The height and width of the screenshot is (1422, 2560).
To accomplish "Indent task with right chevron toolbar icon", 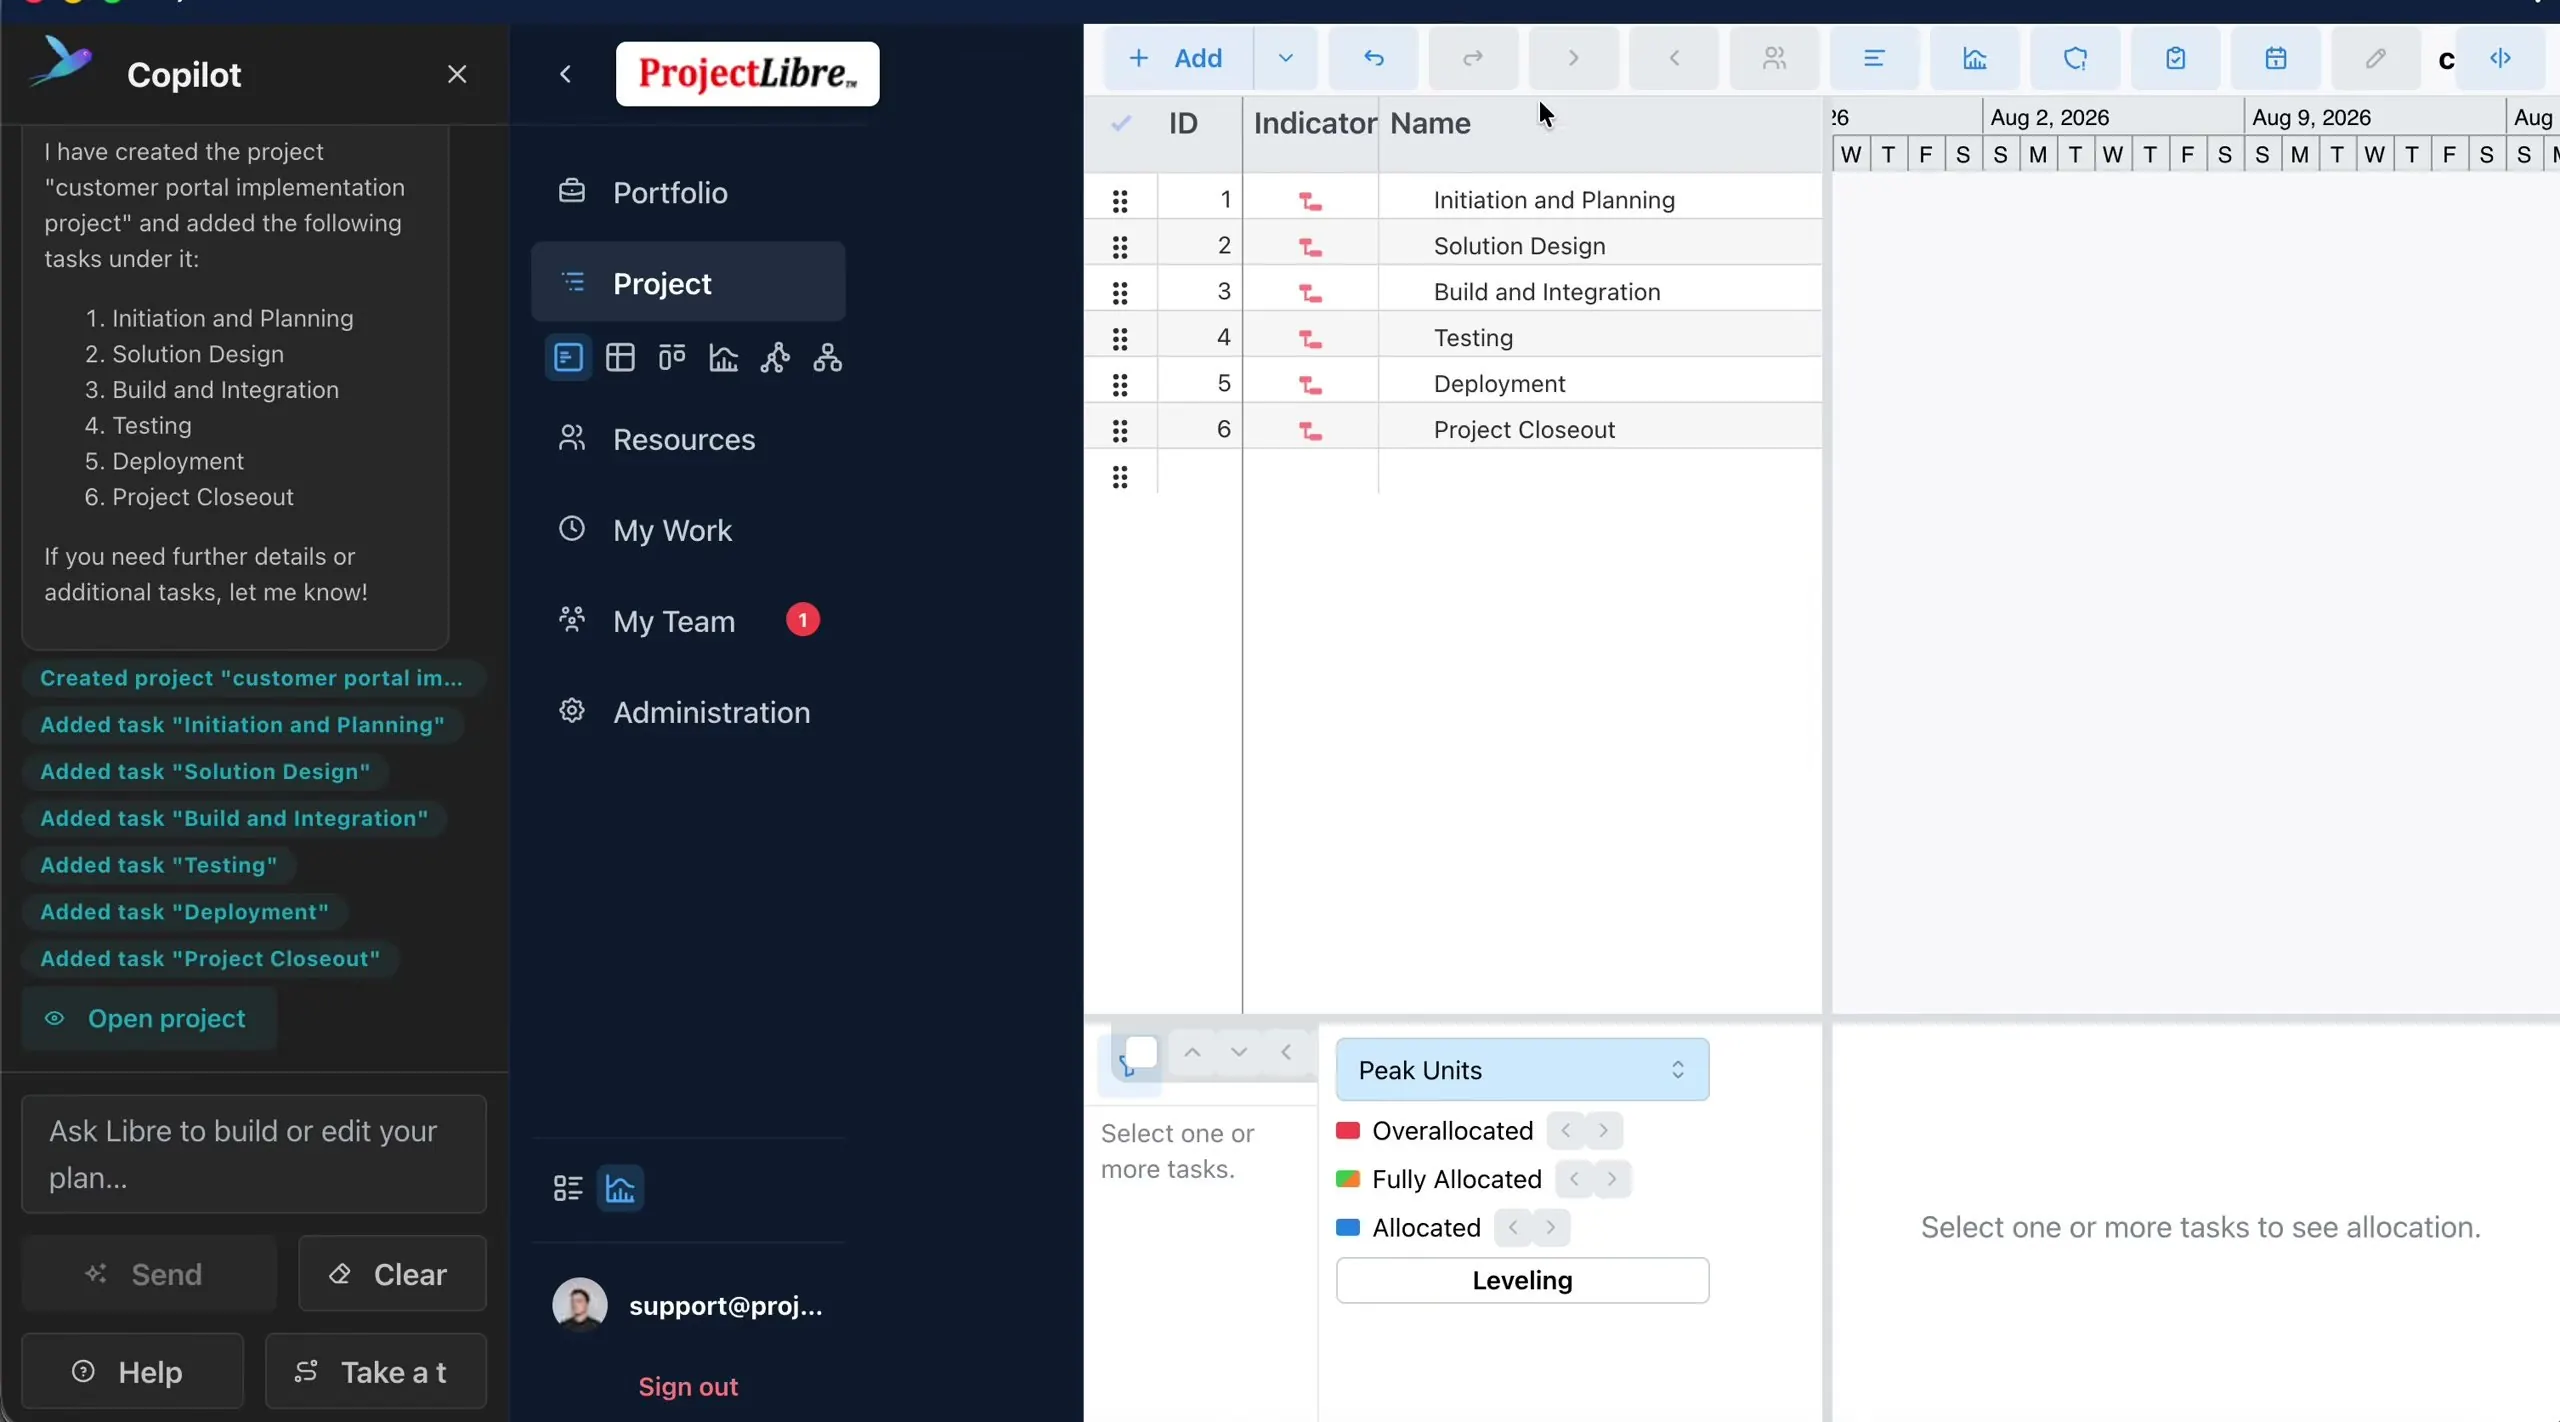I will pyautogui.click(x=1573, y=58).
